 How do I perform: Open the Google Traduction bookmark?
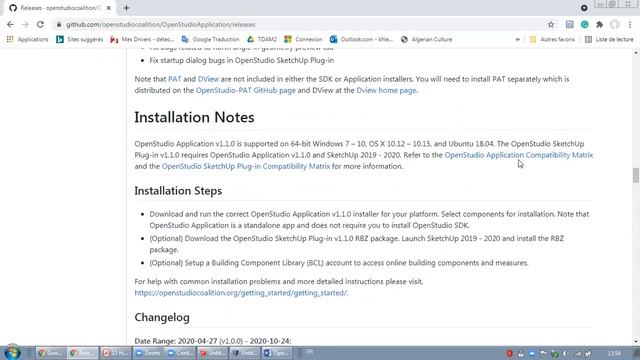click(x=211, y=39)
